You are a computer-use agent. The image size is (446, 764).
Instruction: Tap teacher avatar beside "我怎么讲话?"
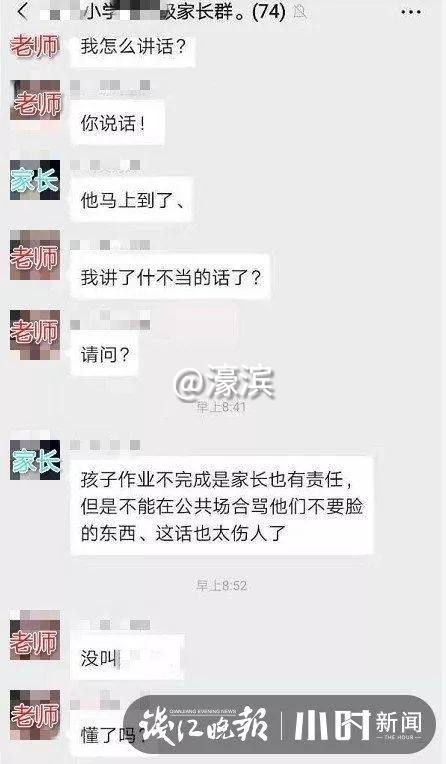(35, 46)
